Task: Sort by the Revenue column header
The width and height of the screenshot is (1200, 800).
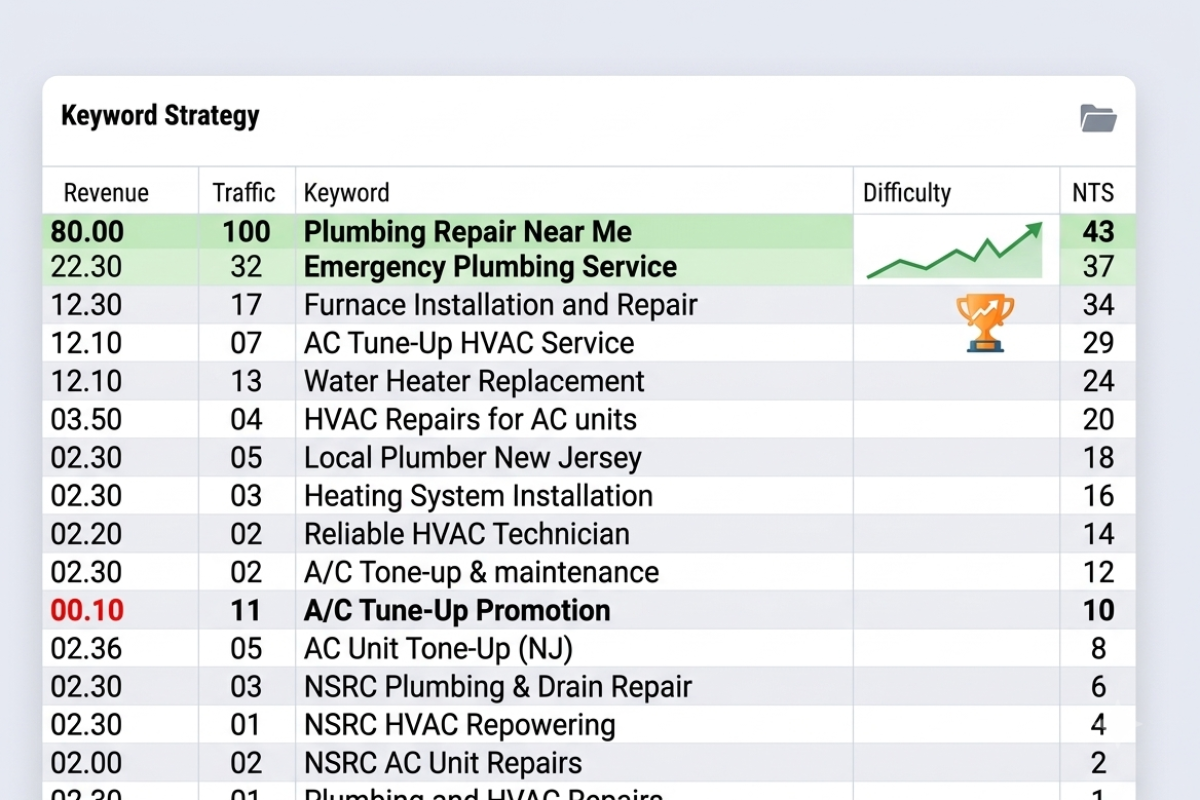Action: coord(106,192)
